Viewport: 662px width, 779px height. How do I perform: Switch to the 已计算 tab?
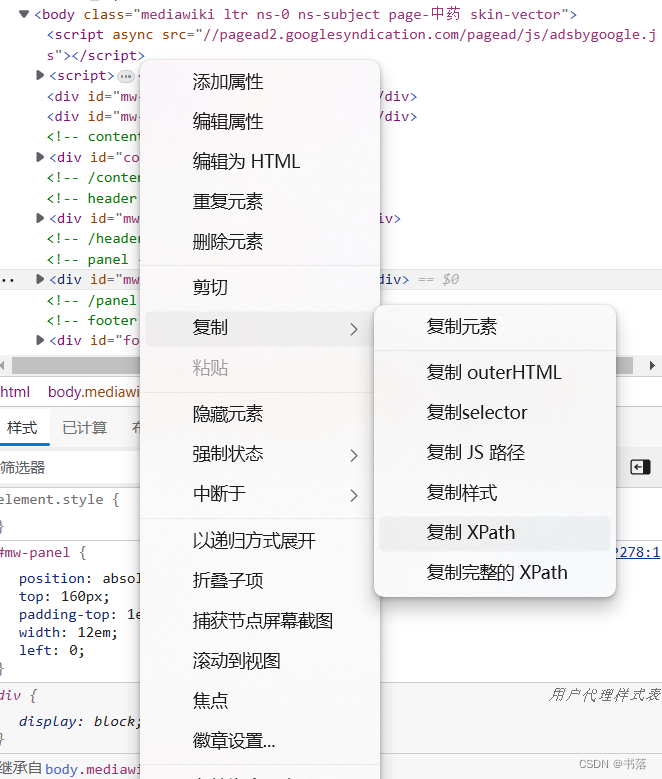(x=85, y=428)
